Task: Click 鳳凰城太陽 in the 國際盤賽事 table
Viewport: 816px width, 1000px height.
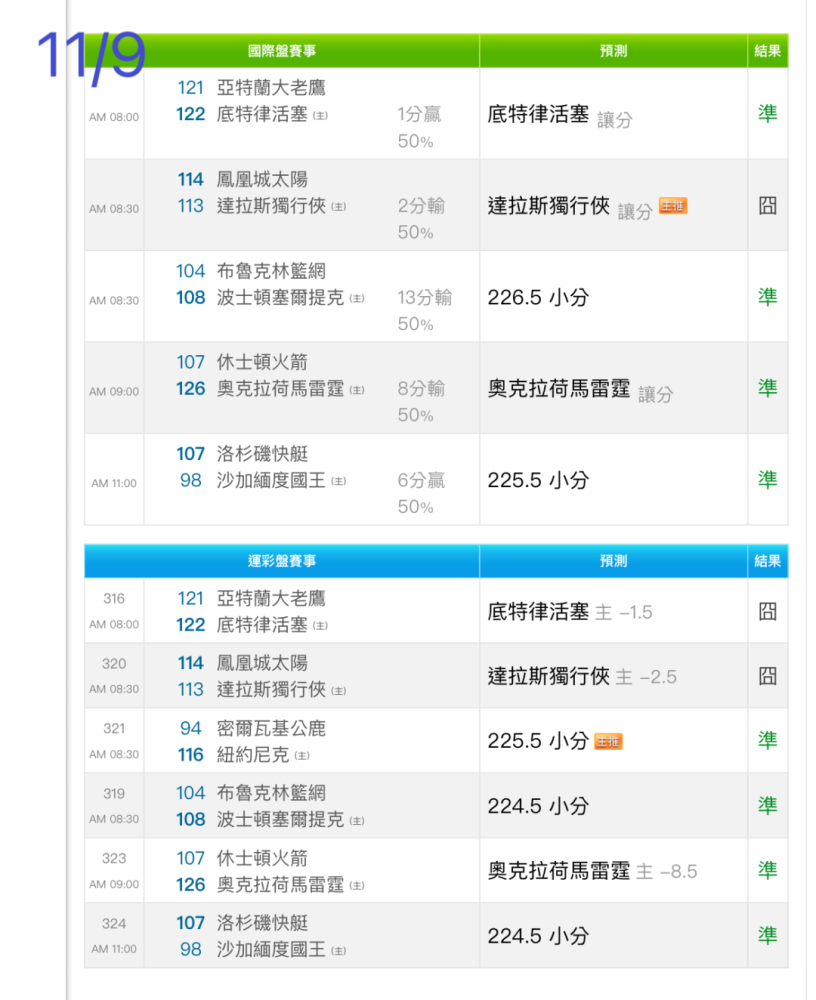Action: point(262,179)
